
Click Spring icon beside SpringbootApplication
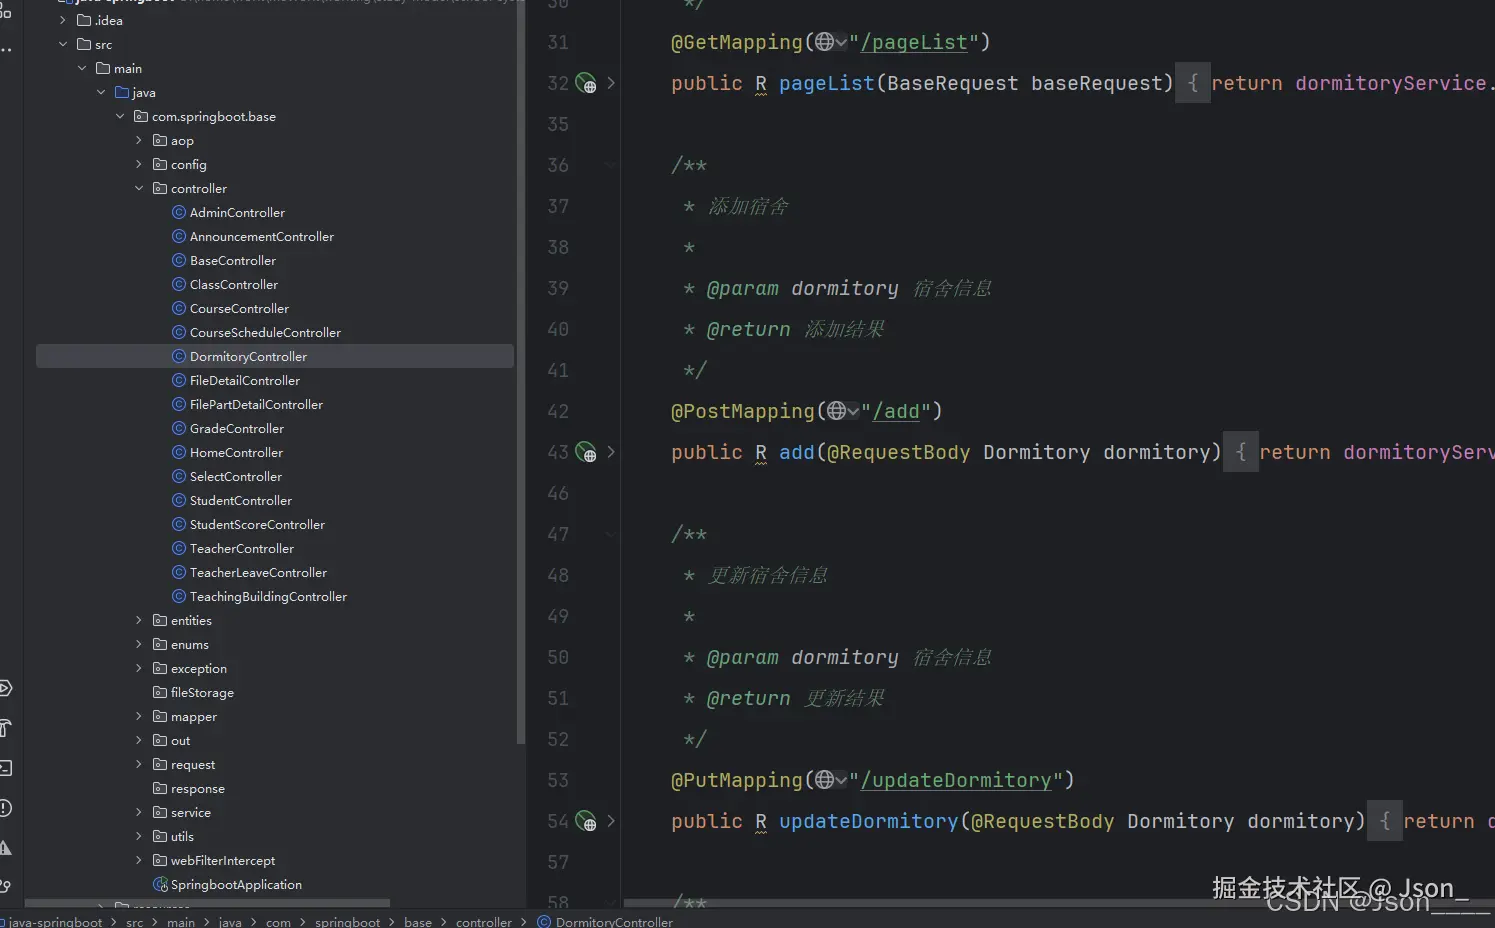[160, 884]
